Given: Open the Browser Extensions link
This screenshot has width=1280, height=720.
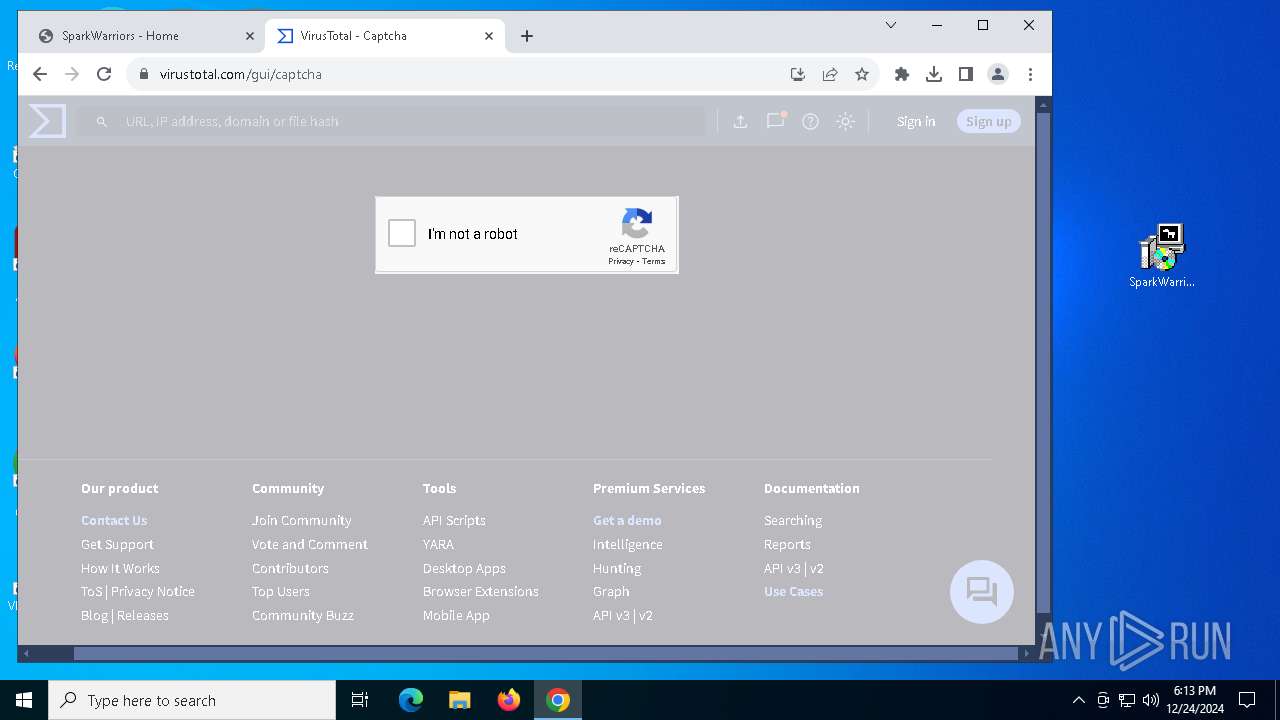Looking at the screenshot, I should (481, 591).
